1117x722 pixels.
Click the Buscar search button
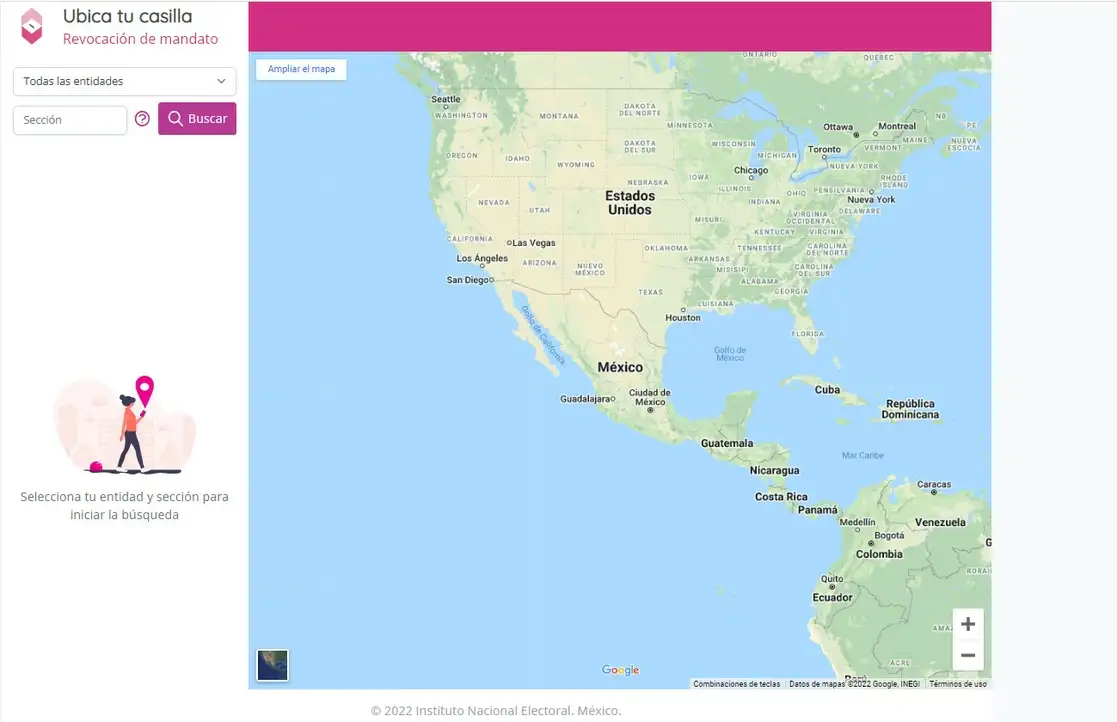pos(197,118)
